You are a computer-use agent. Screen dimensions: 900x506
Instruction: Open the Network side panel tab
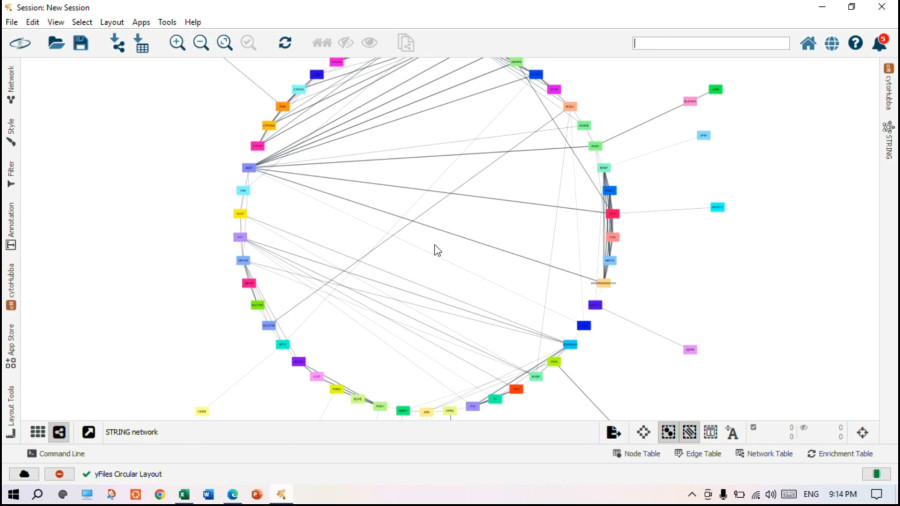point(10,84)
